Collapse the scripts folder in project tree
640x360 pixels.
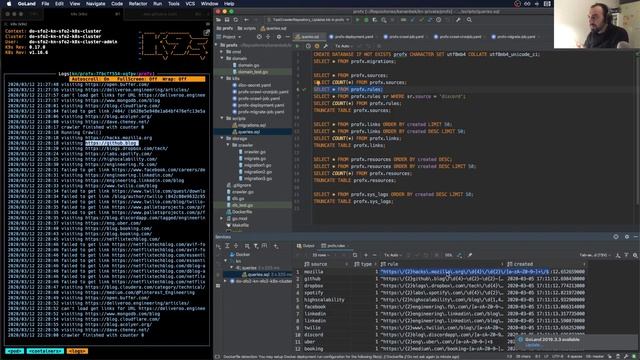pos(222,118)
